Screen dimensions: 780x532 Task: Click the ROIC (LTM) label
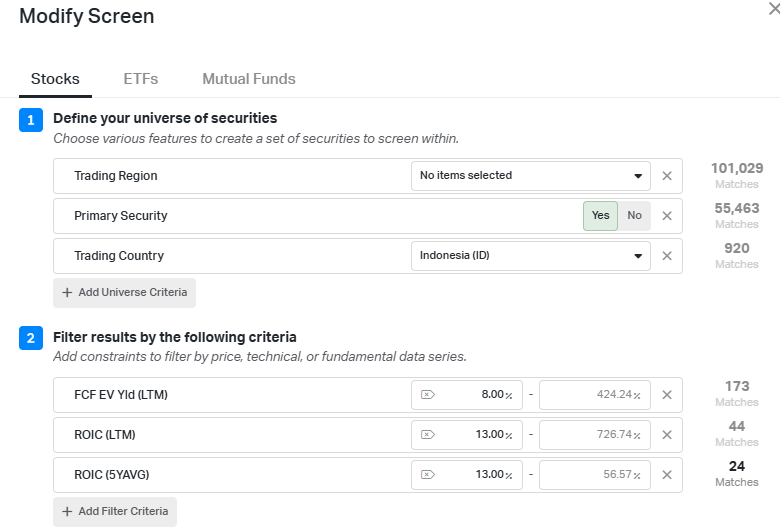click(x=105, y=434)
